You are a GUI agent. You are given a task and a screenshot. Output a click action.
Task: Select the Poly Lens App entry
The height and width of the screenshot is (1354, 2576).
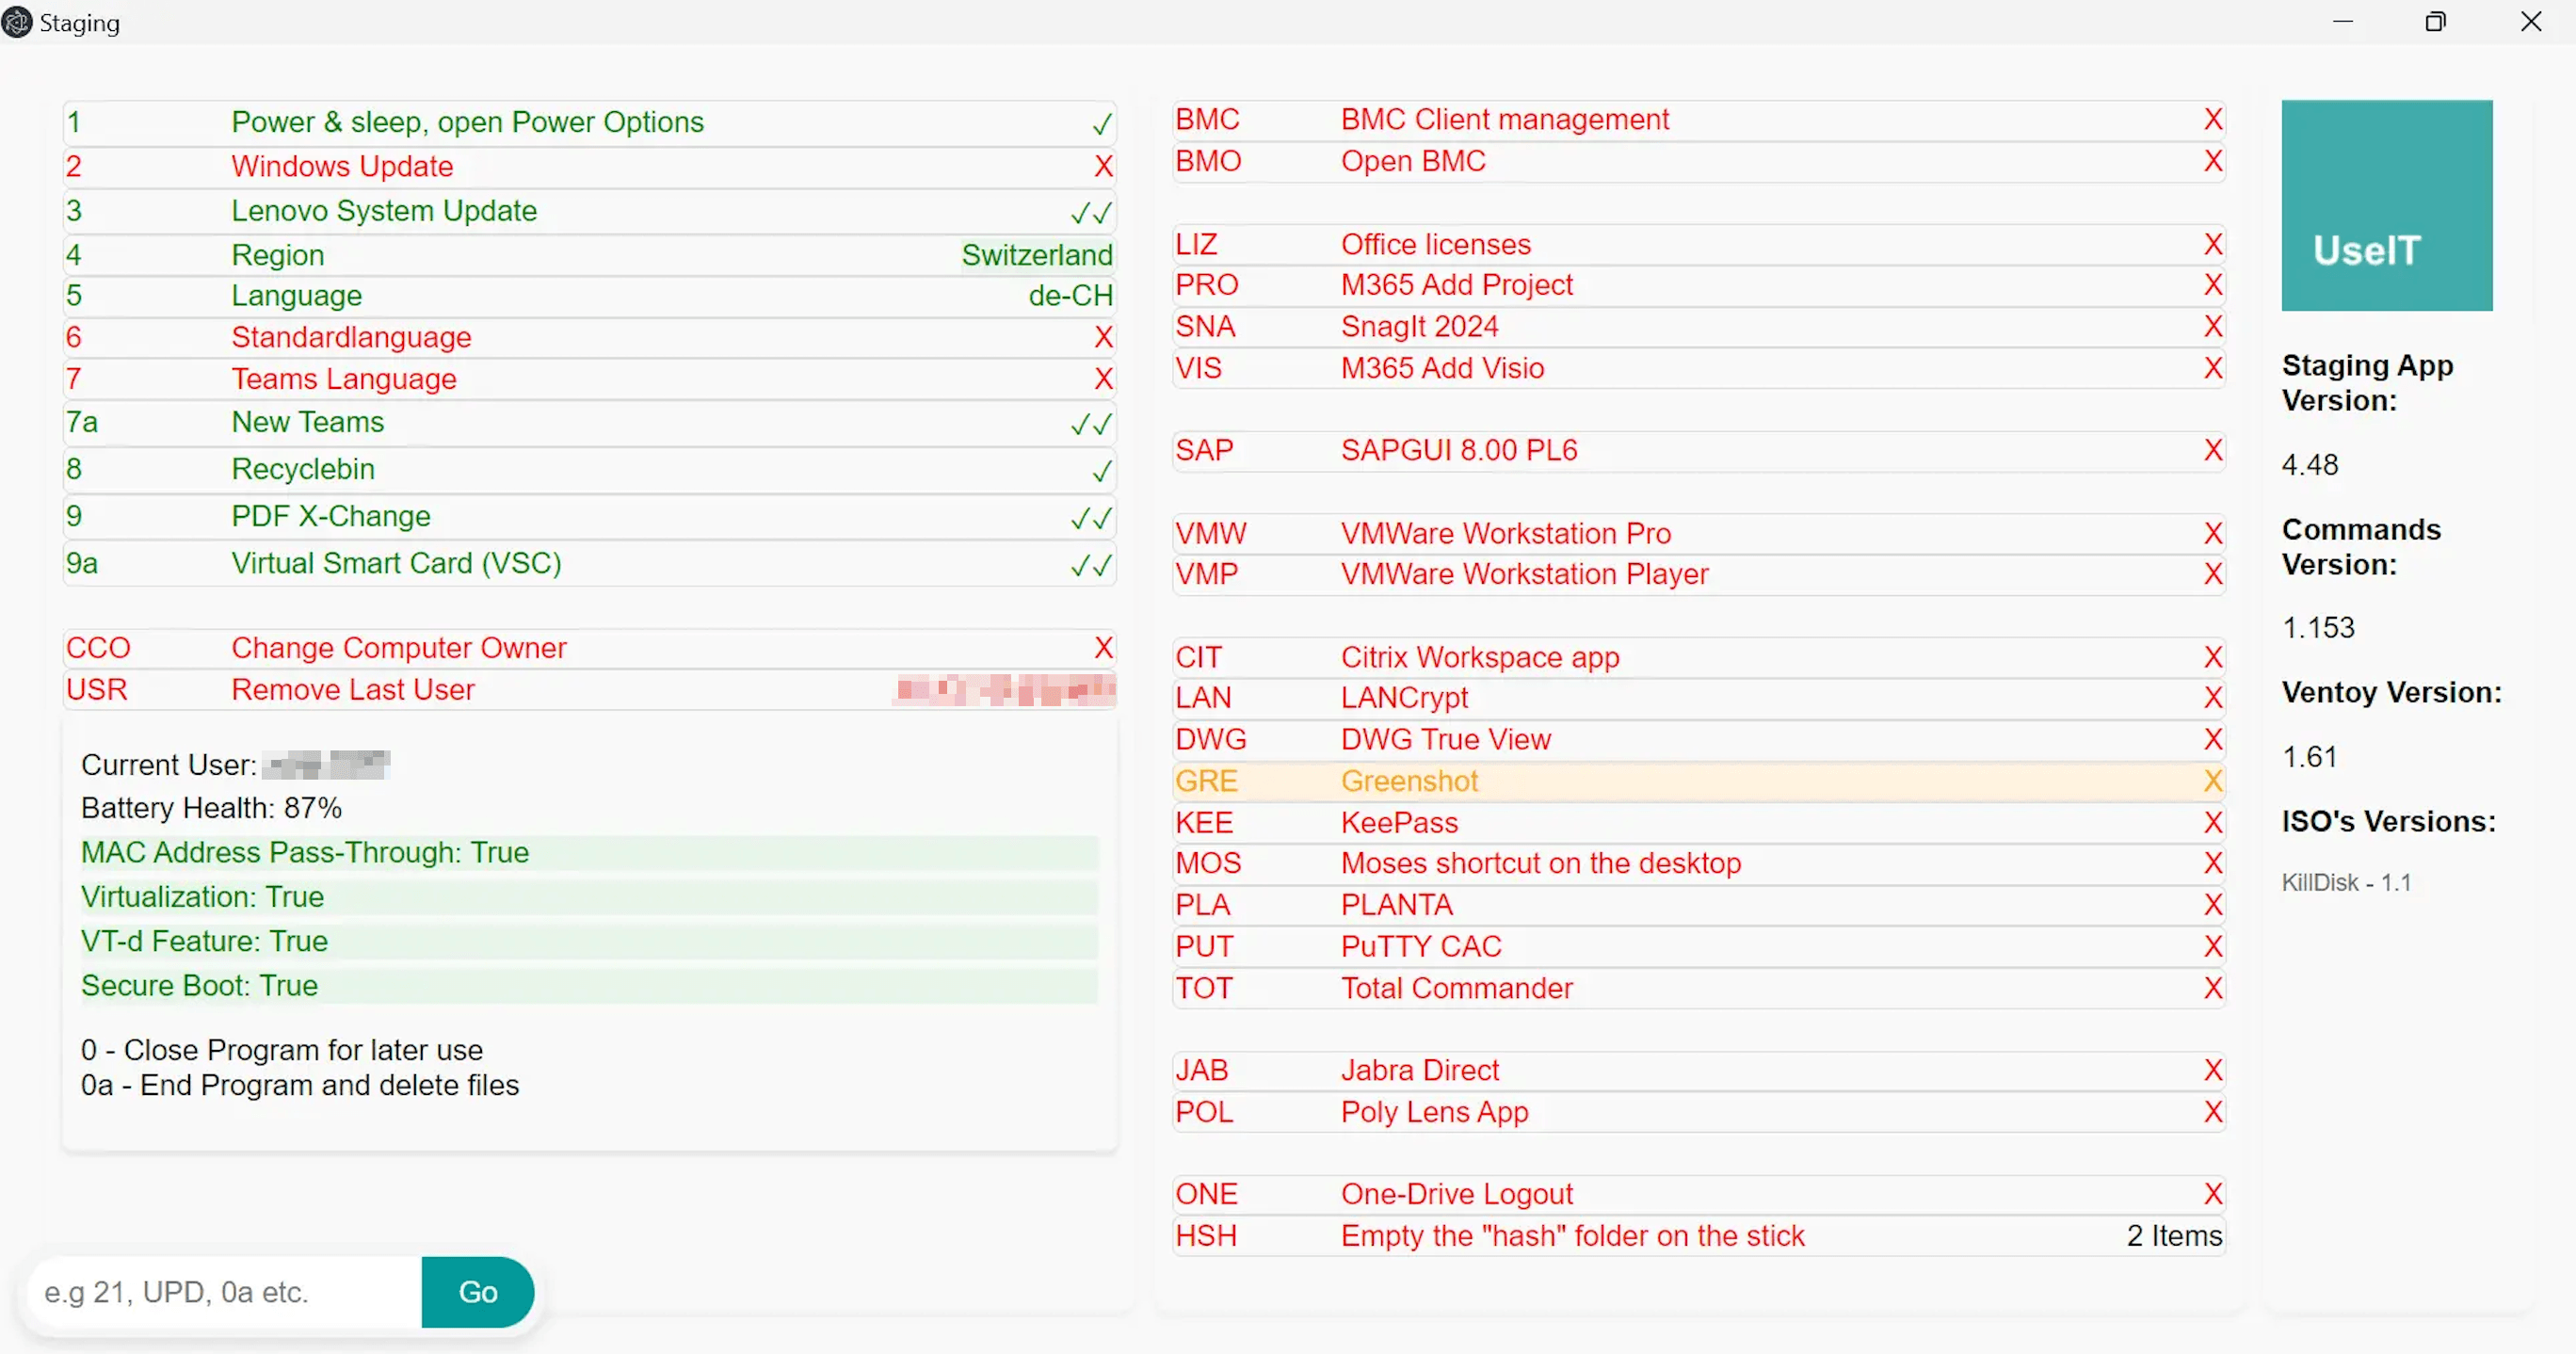click(1698, 1113)
